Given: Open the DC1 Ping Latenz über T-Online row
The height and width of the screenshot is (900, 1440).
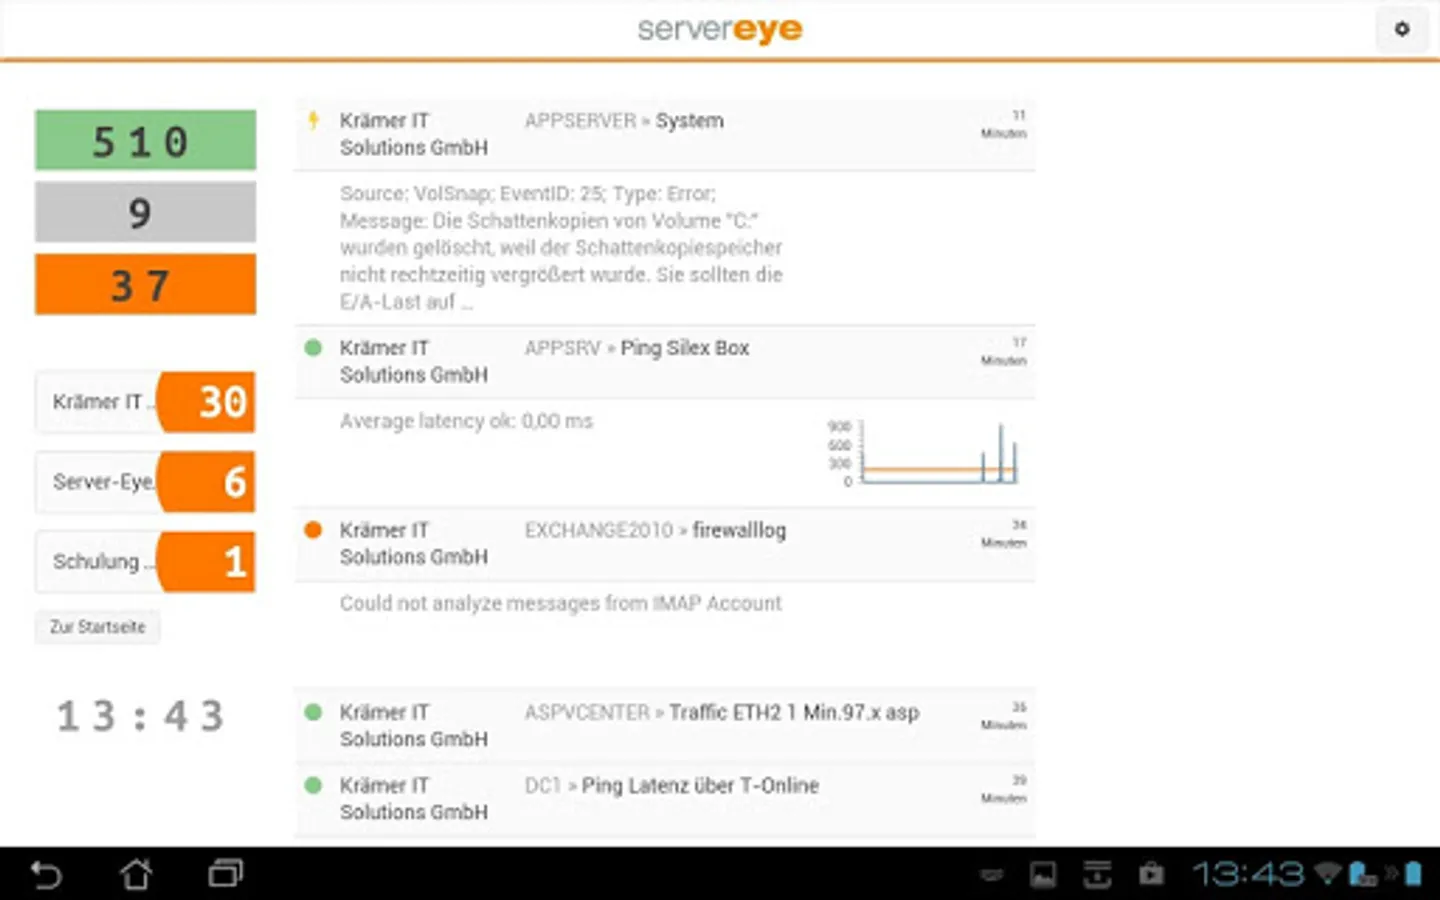Looking at the screenshot, I should click(665, 798).
